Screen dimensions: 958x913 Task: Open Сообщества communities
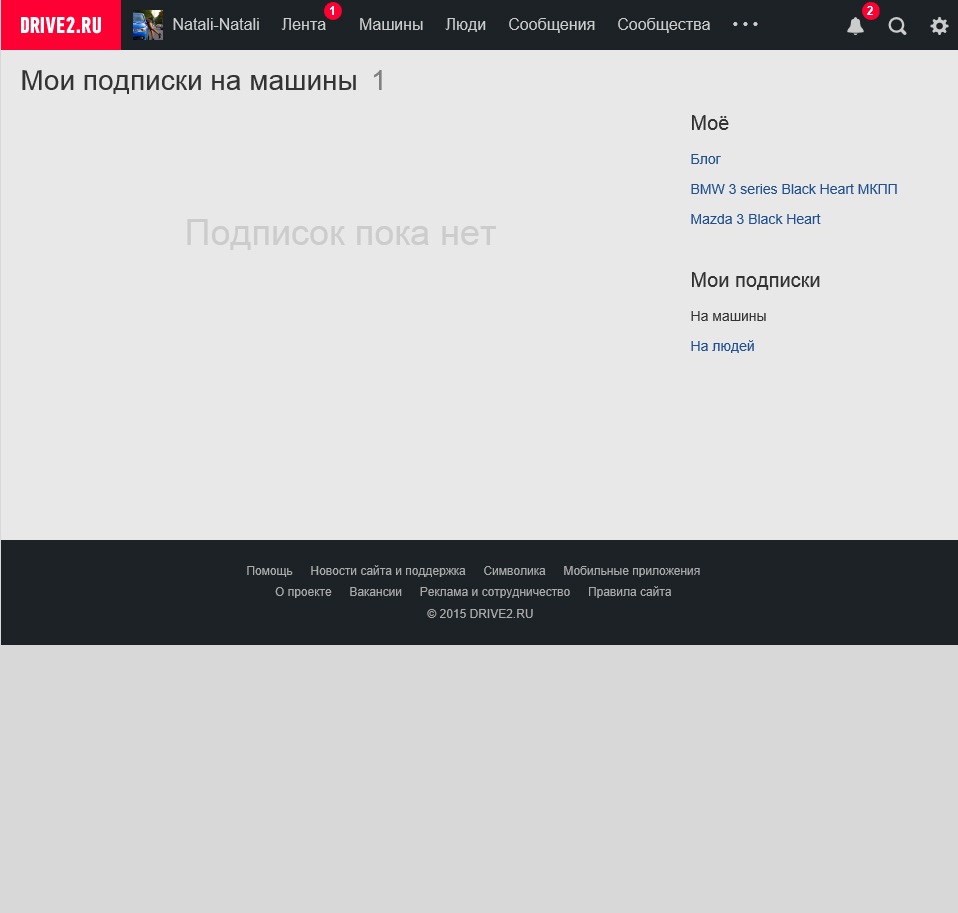(664, 24)
